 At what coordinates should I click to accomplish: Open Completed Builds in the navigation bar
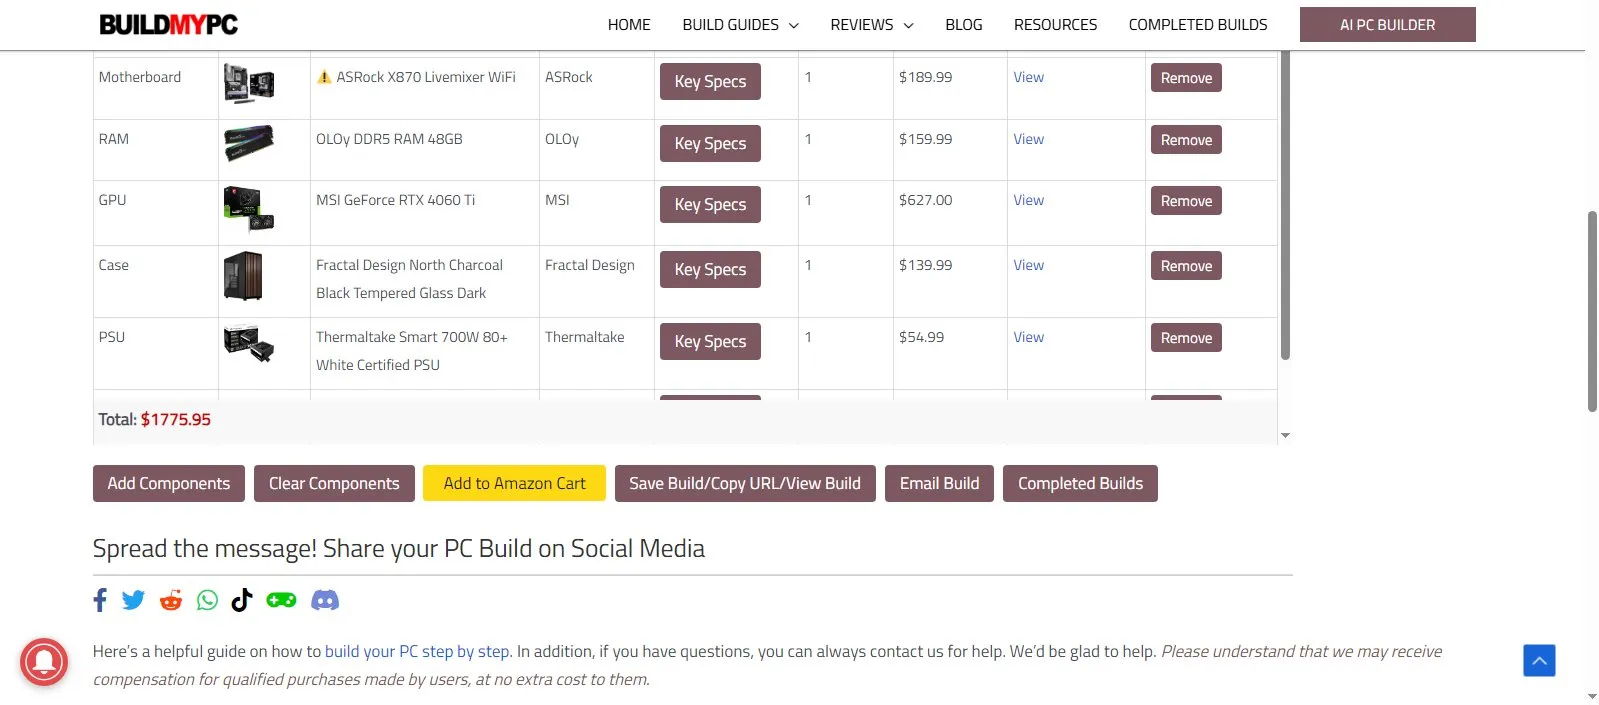(x=1197, y=25)
